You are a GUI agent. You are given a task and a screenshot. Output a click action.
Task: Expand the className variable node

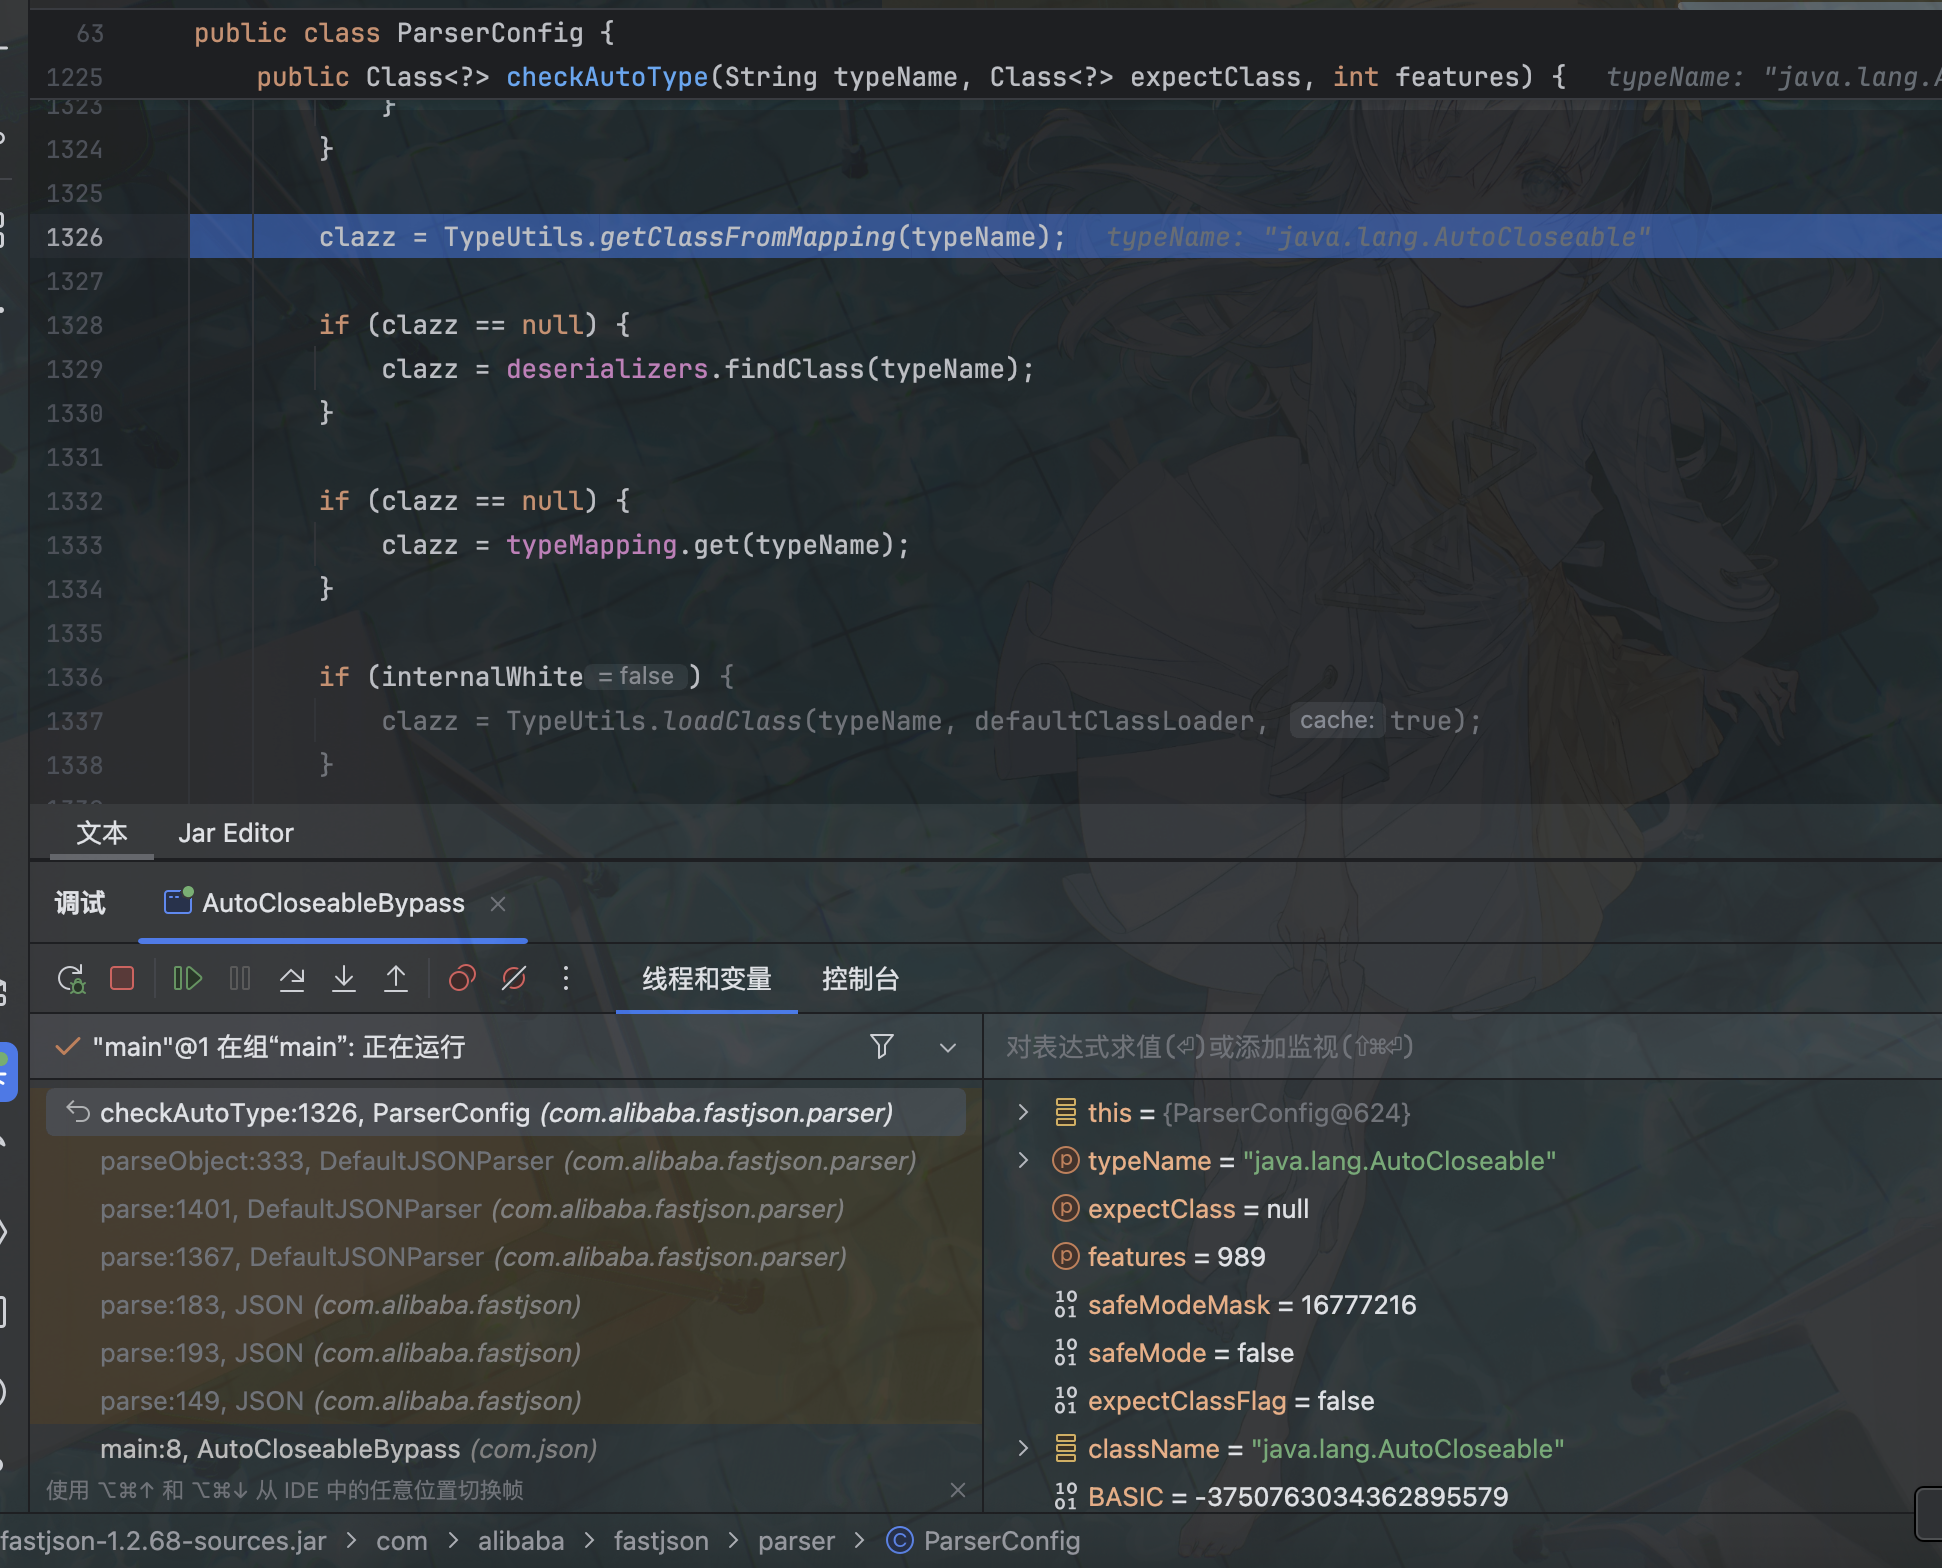click(x=1022, y=1448)
